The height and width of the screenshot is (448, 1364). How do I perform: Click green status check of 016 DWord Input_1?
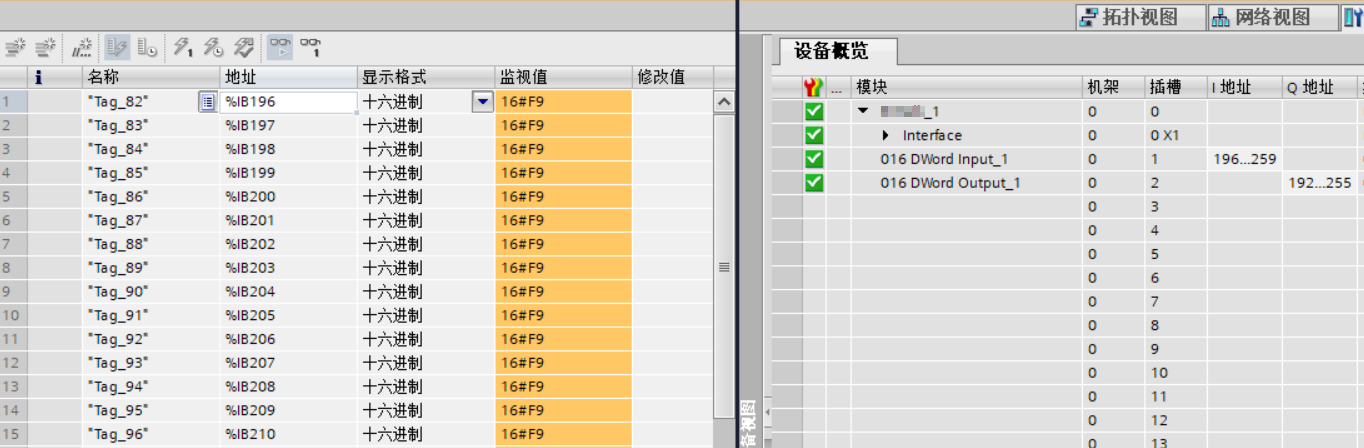tap(814, 159)
